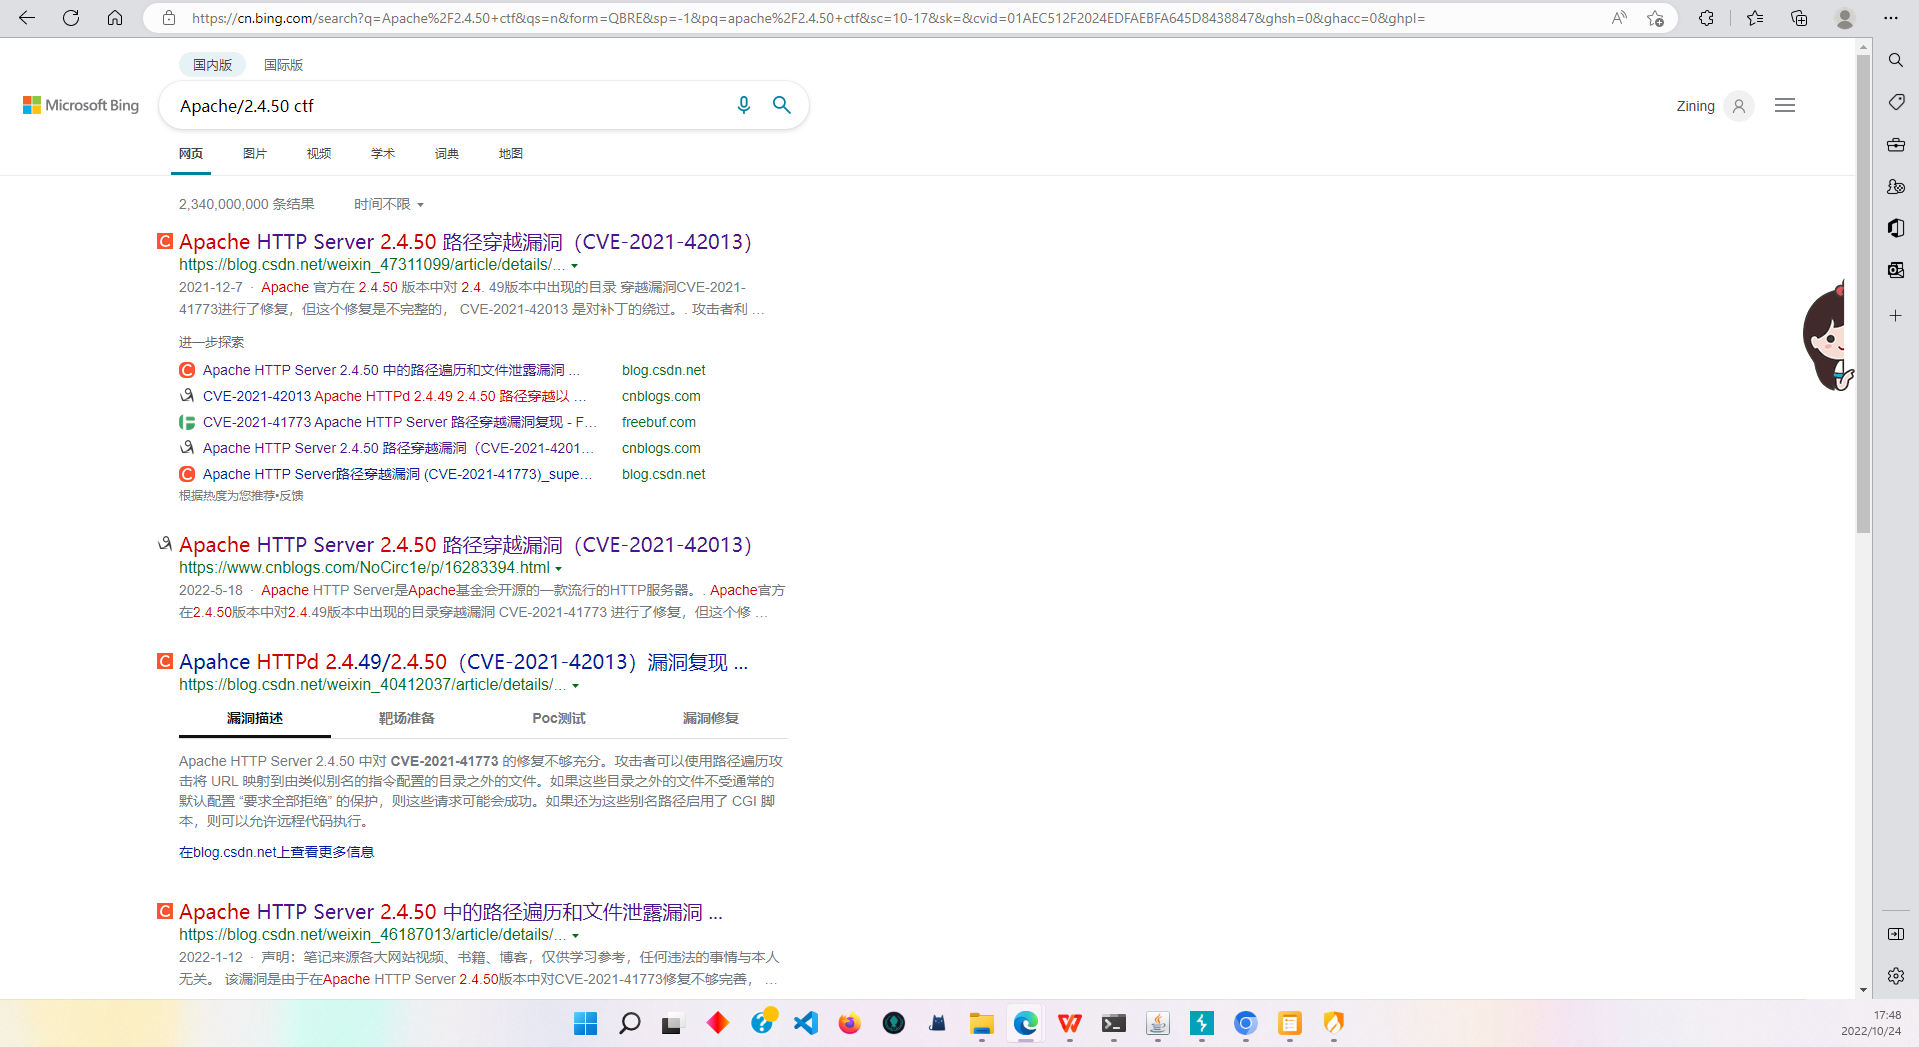Open sidebar Outlook icon
Viewport: 1919px width, 1047px height.
(x=1896, y=270)
